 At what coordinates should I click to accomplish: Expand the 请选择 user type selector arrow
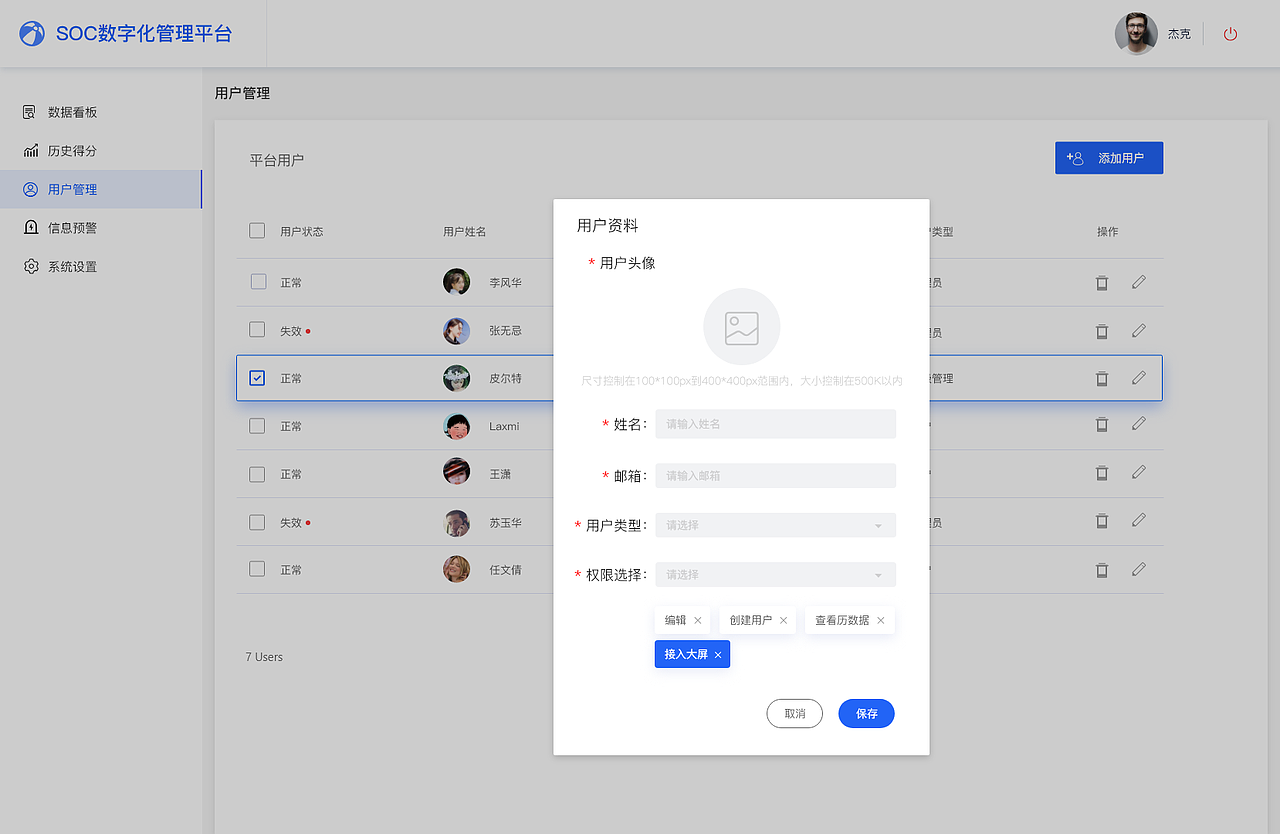pos(877,525)
